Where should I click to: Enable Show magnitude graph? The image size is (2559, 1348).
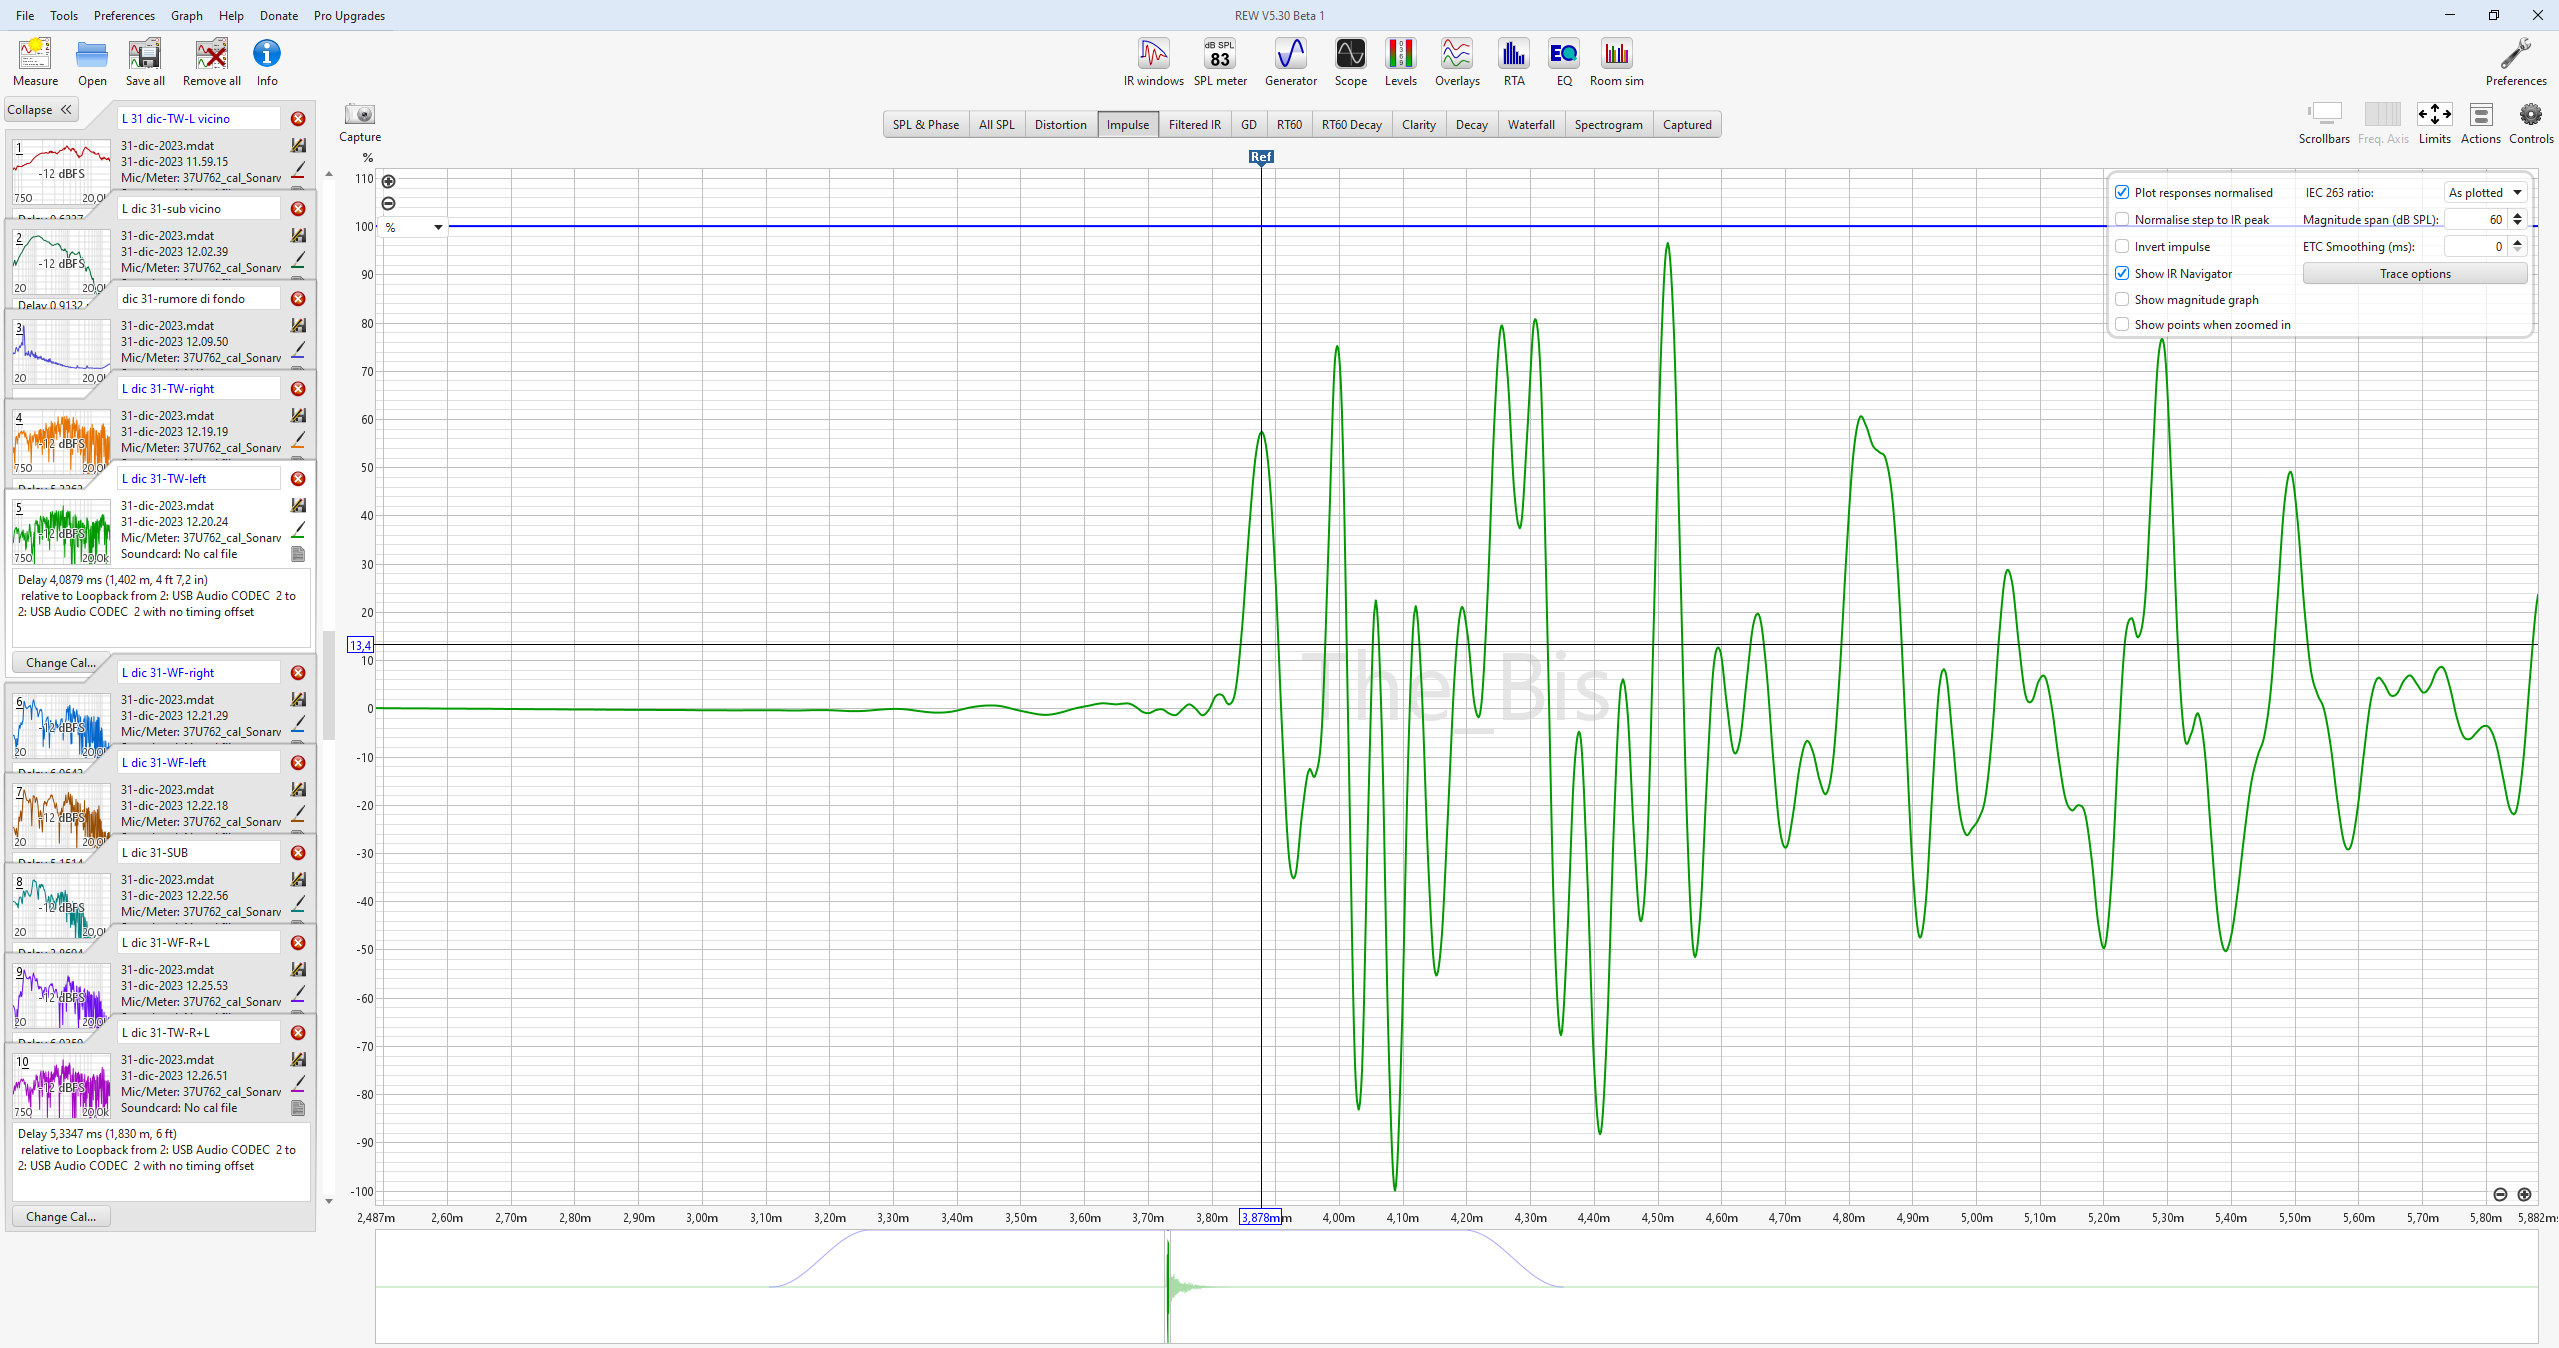click(2122, 299)
